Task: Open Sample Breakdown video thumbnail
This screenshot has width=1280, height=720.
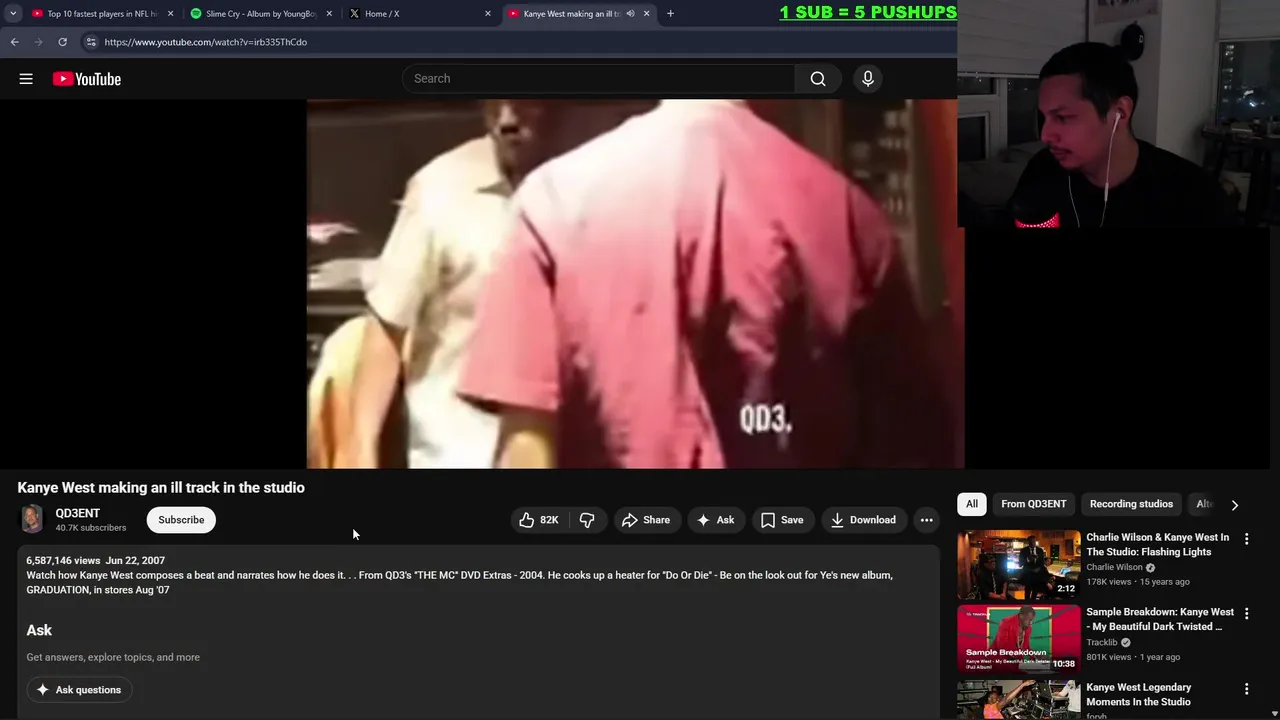Action: click(x=1019, y=638)
